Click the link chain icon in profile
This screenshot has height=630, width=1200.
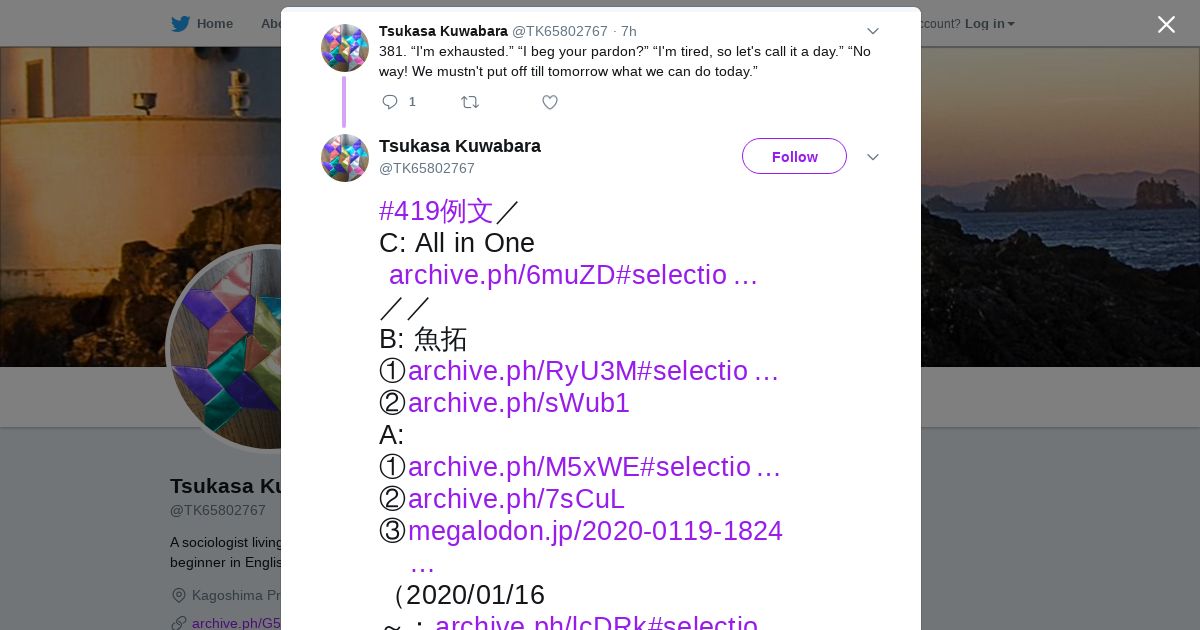[x=179, y=623]
